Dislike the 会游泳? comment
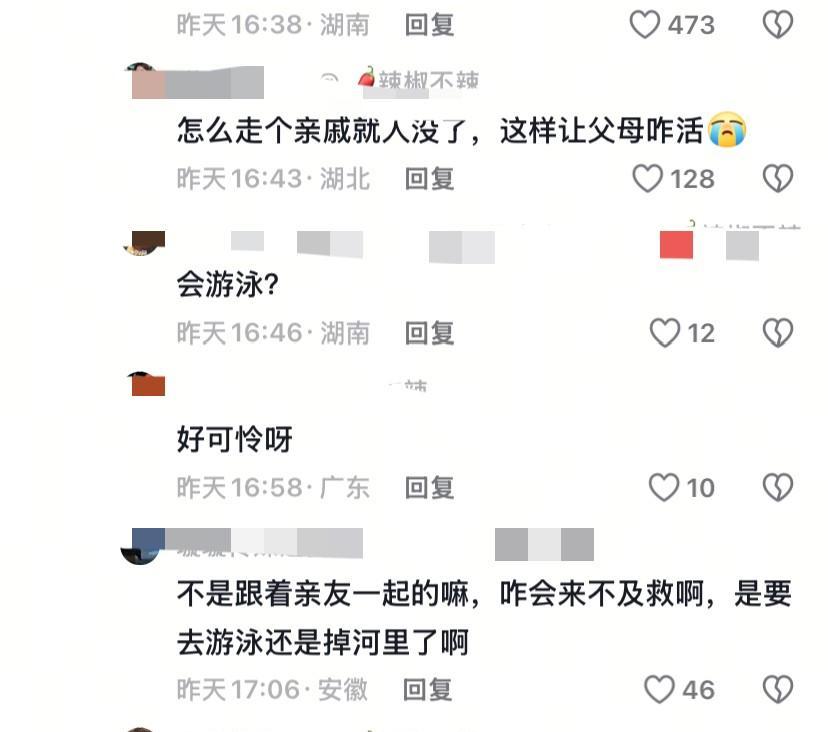 tap(778, 333)
